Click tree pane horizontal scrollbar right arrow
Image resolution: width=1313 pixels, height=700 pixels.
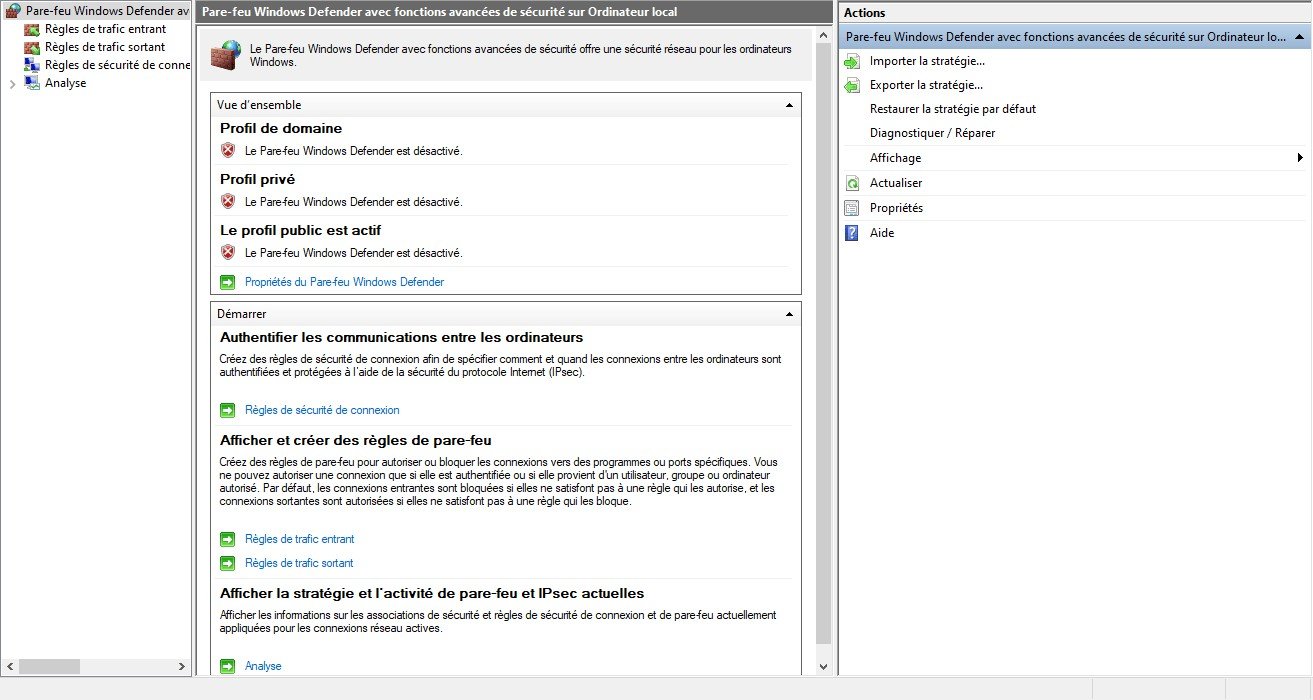(181, 666)
